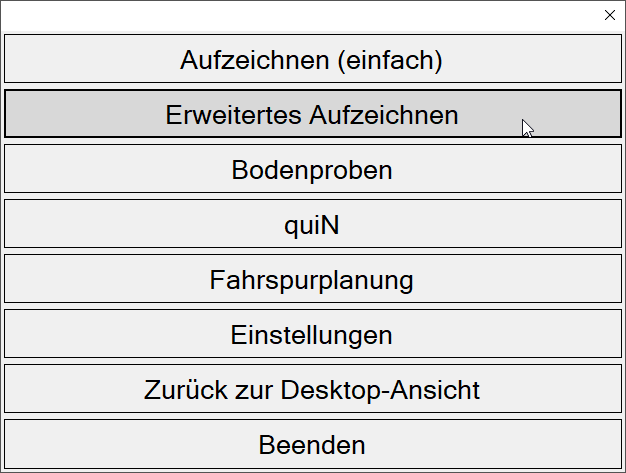
Task: Pick the quiN menu entry
Action: tap(312, 225)
